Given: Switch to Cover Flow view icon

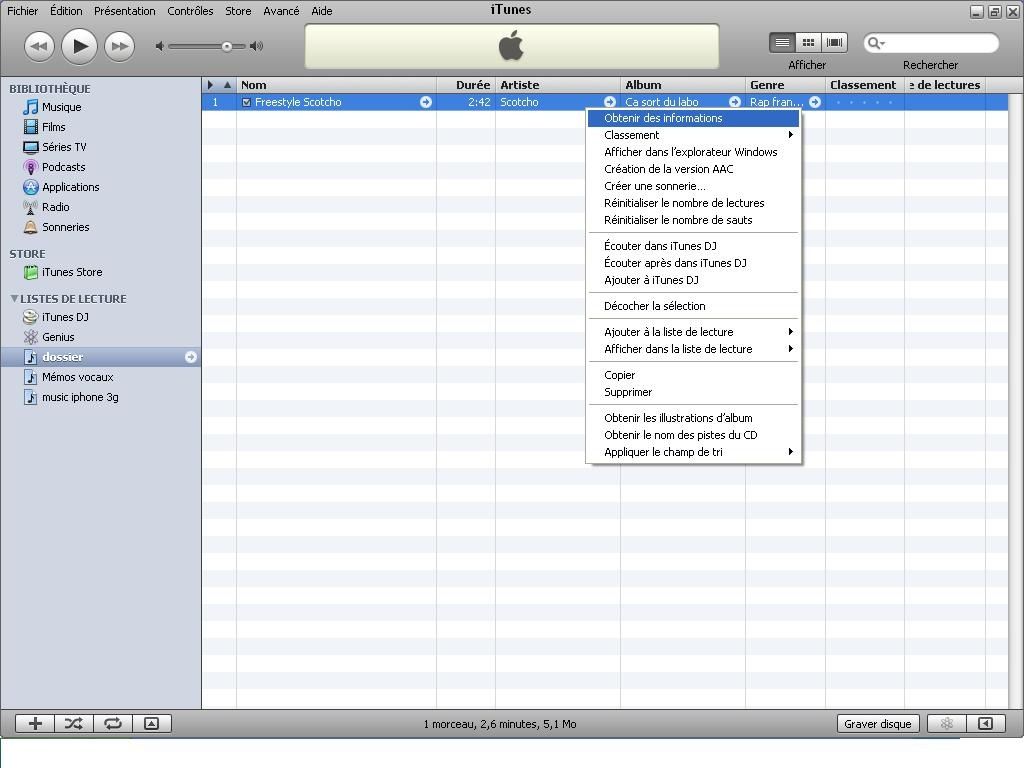Looking at the screenshot, I should [x=835, y=42].
